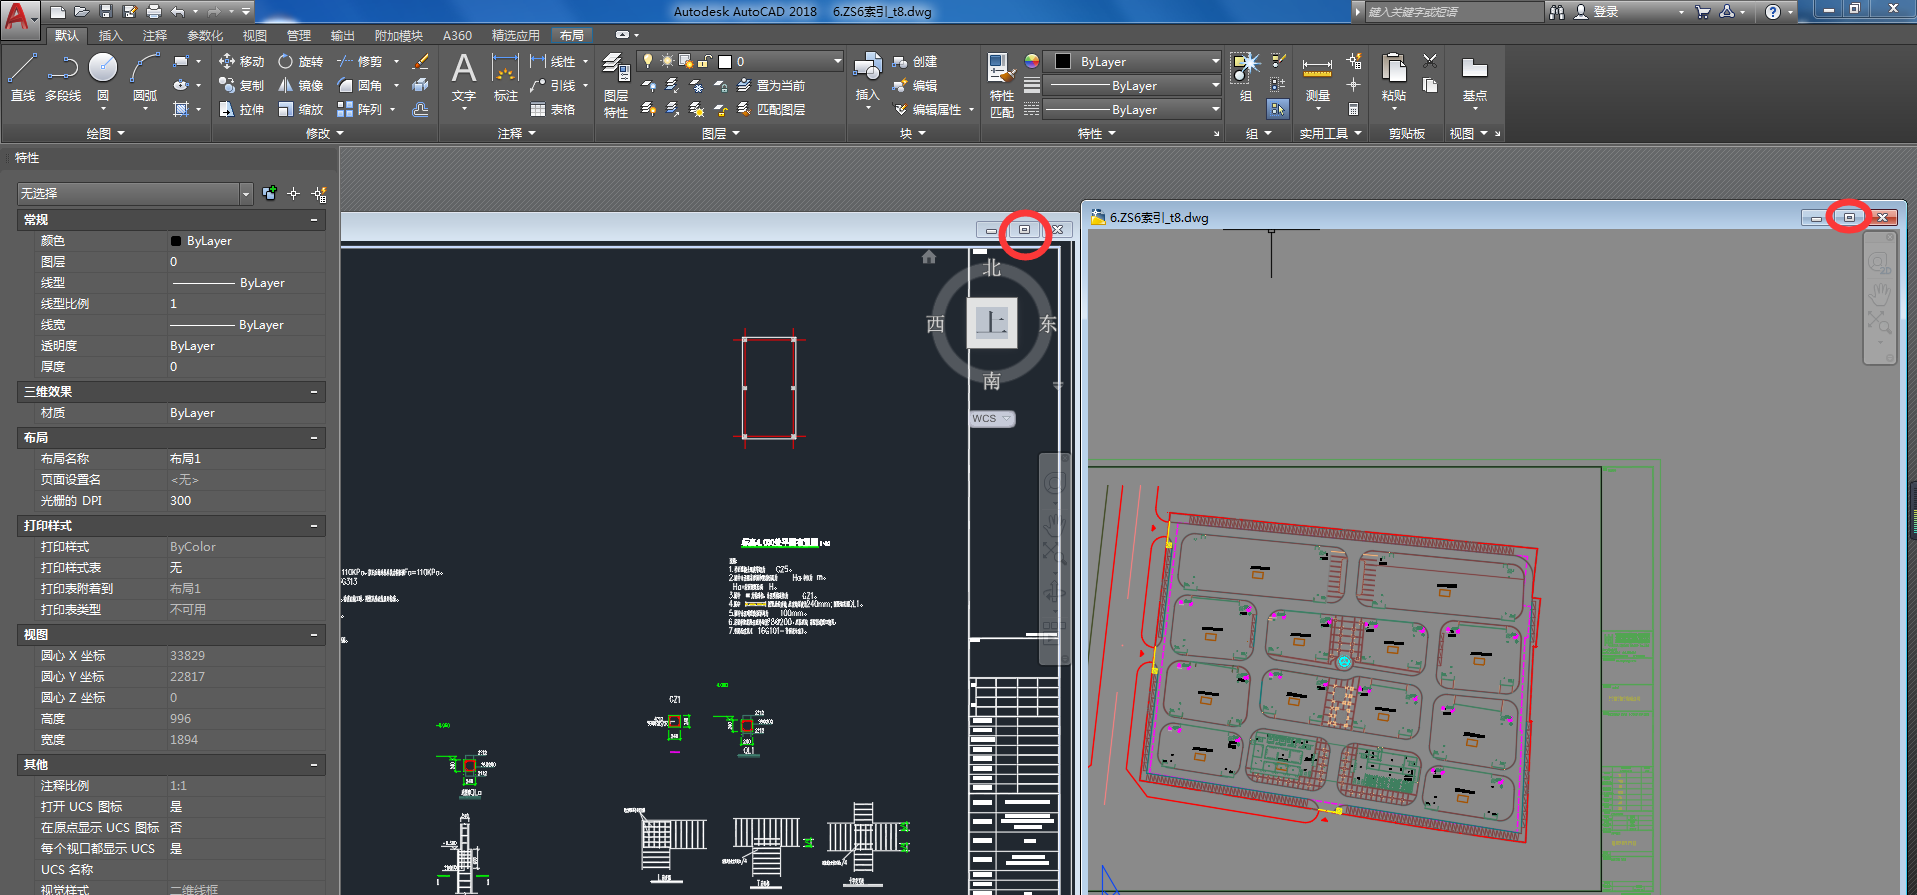
Task: Open the lineweight ByLayer dropdown
Action: click(x=1133, y=85)
